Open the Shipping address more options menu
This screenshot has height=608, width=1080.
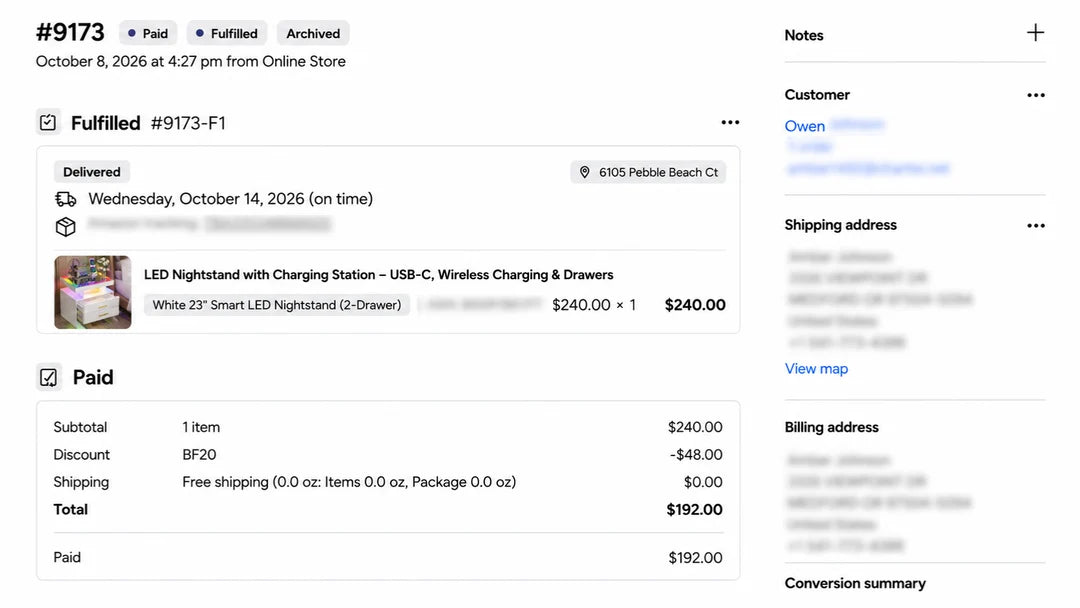1035,225
